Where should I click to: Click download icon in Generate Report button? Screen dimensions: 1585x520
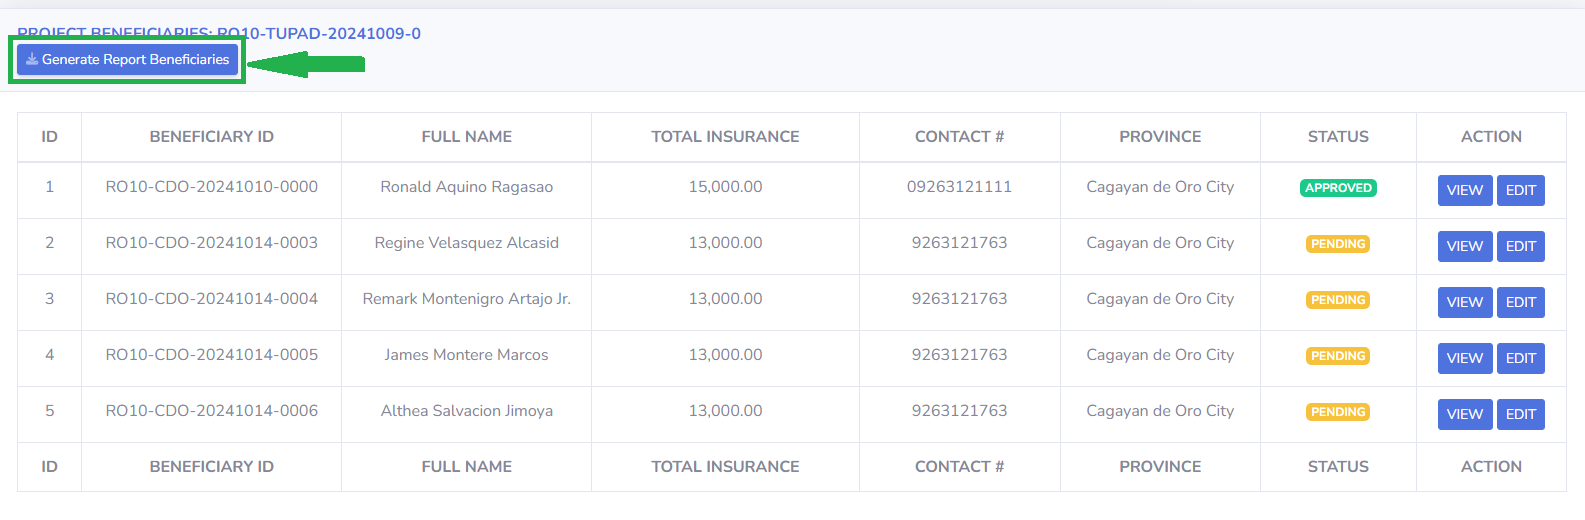pyautogui.click(x=32, y=60)
